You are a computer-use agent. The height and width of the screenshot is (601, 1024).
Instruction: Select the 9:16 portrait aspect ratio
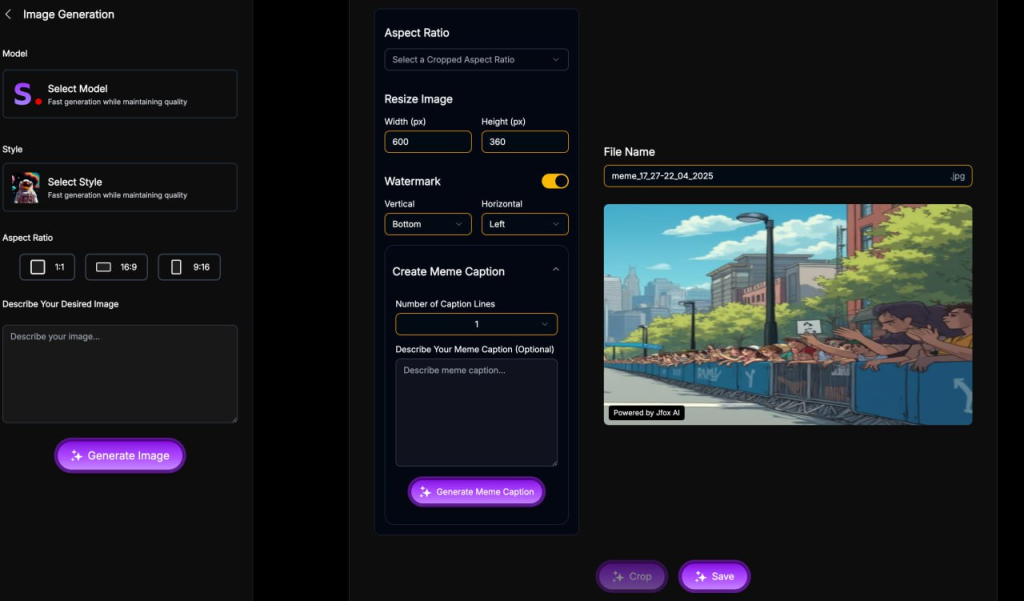189,267
